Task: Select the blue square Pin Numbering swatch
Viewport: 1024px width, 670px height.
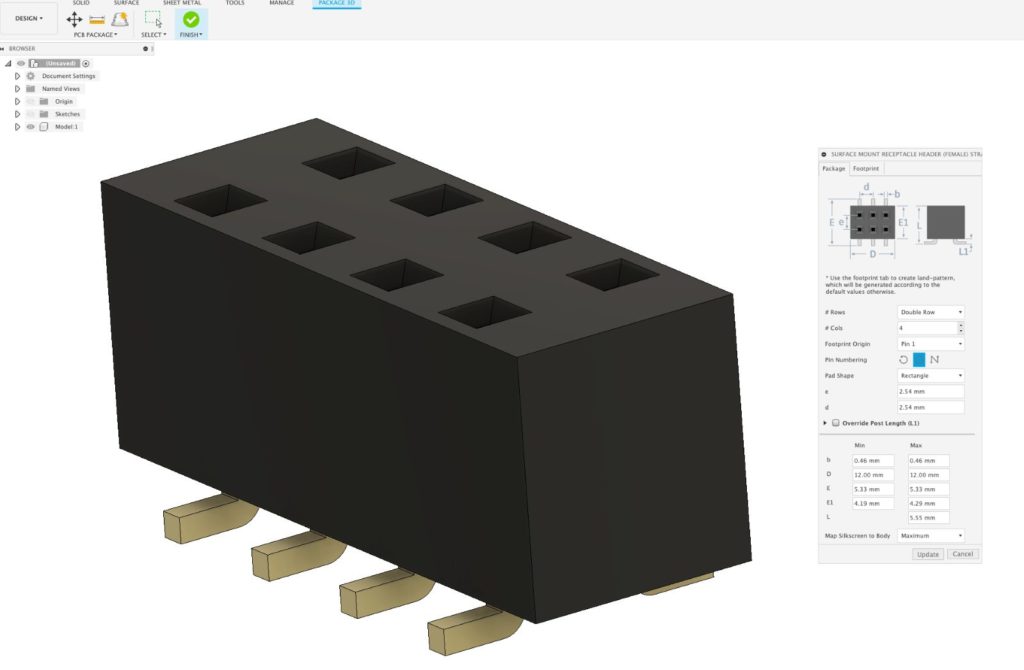Action: click(919, 359)
